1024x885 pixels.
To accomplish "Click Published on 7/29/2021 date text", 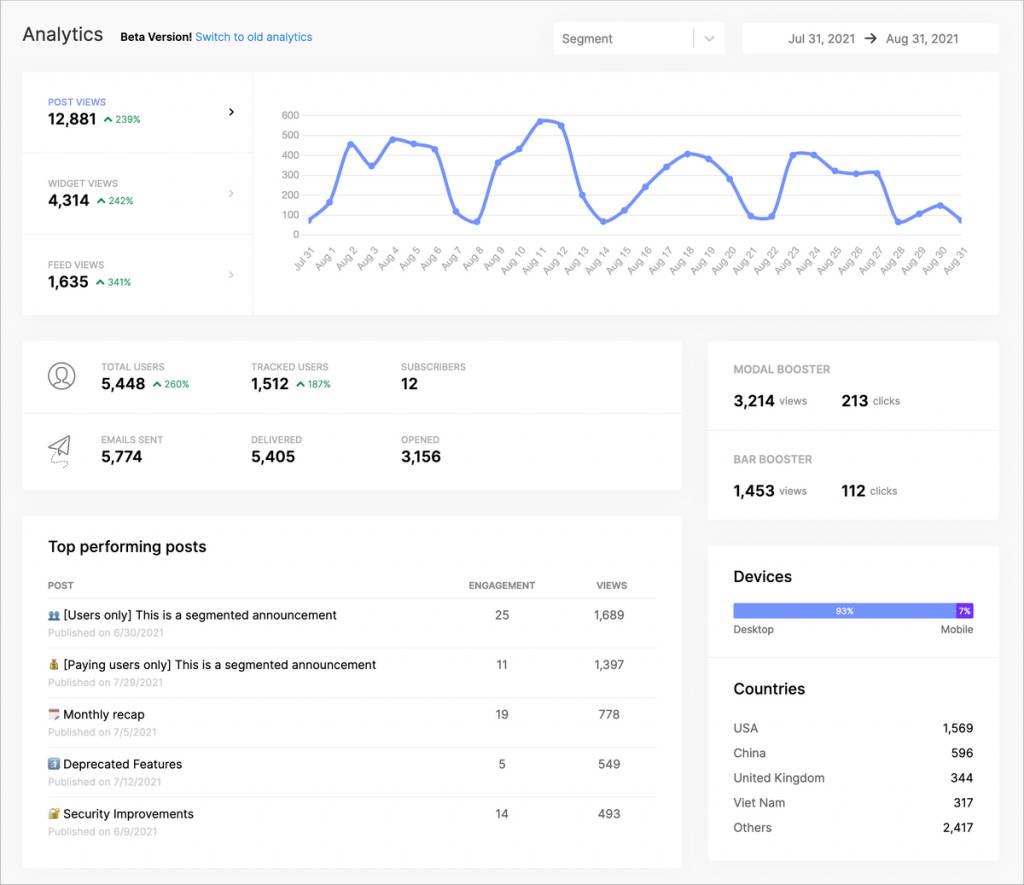I will click(105, 683).
